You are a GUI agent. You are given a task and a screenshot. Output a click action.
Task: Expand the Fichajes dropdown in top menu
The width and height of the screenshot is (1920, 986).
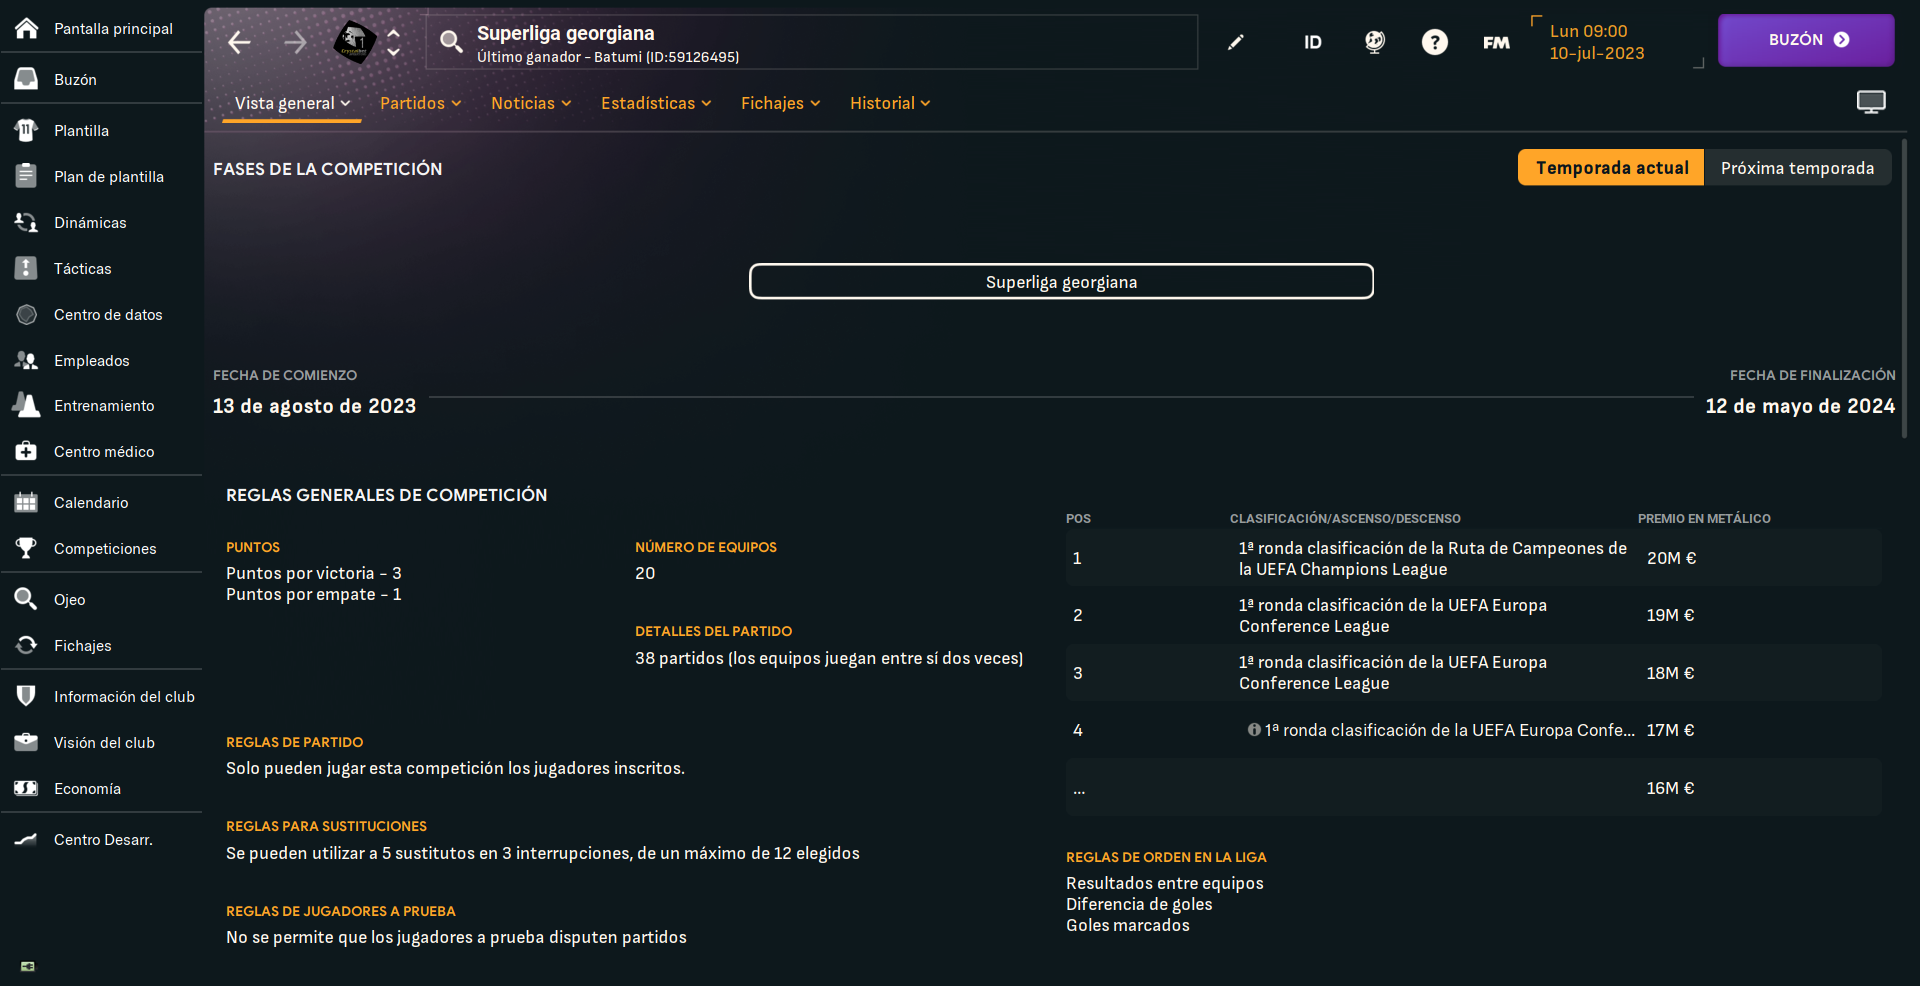(x=780, y=103)
